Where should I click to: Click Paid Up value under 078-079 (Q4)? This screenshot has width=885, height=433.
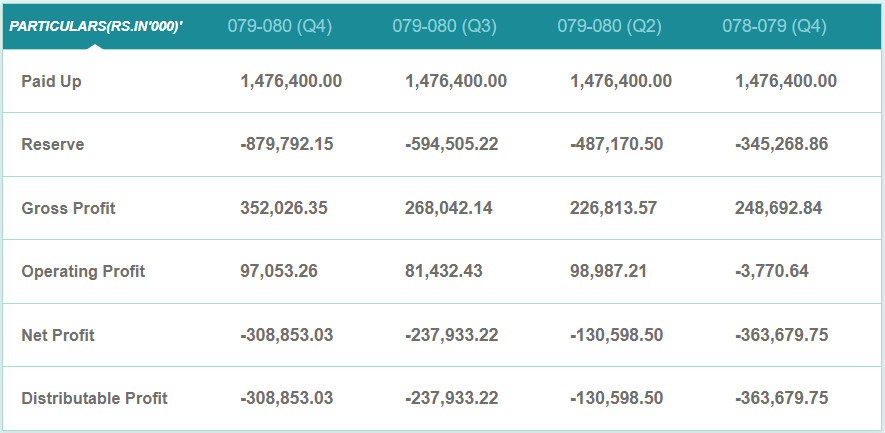(786, 81)
